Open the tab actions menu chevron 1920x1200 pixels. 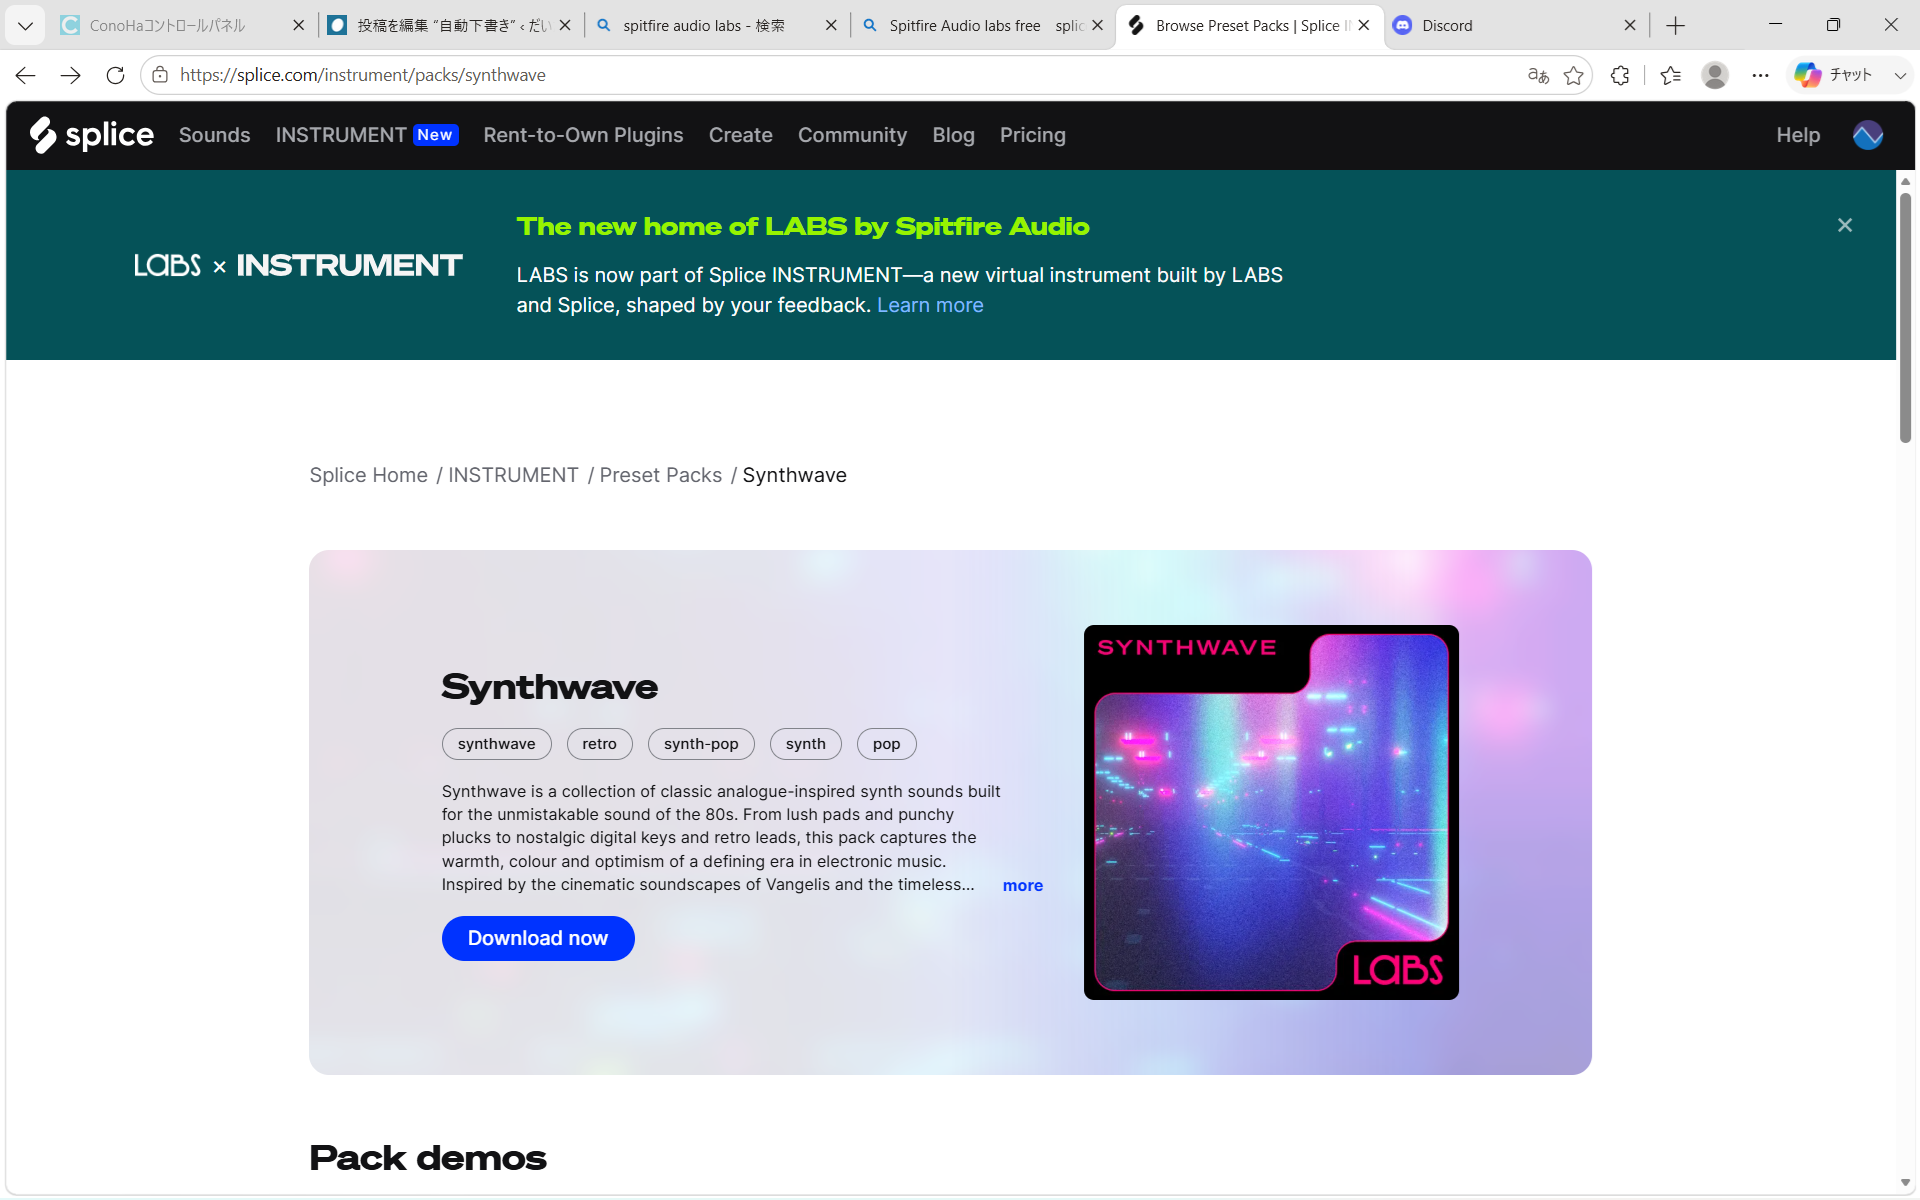(x=25, y=25)
